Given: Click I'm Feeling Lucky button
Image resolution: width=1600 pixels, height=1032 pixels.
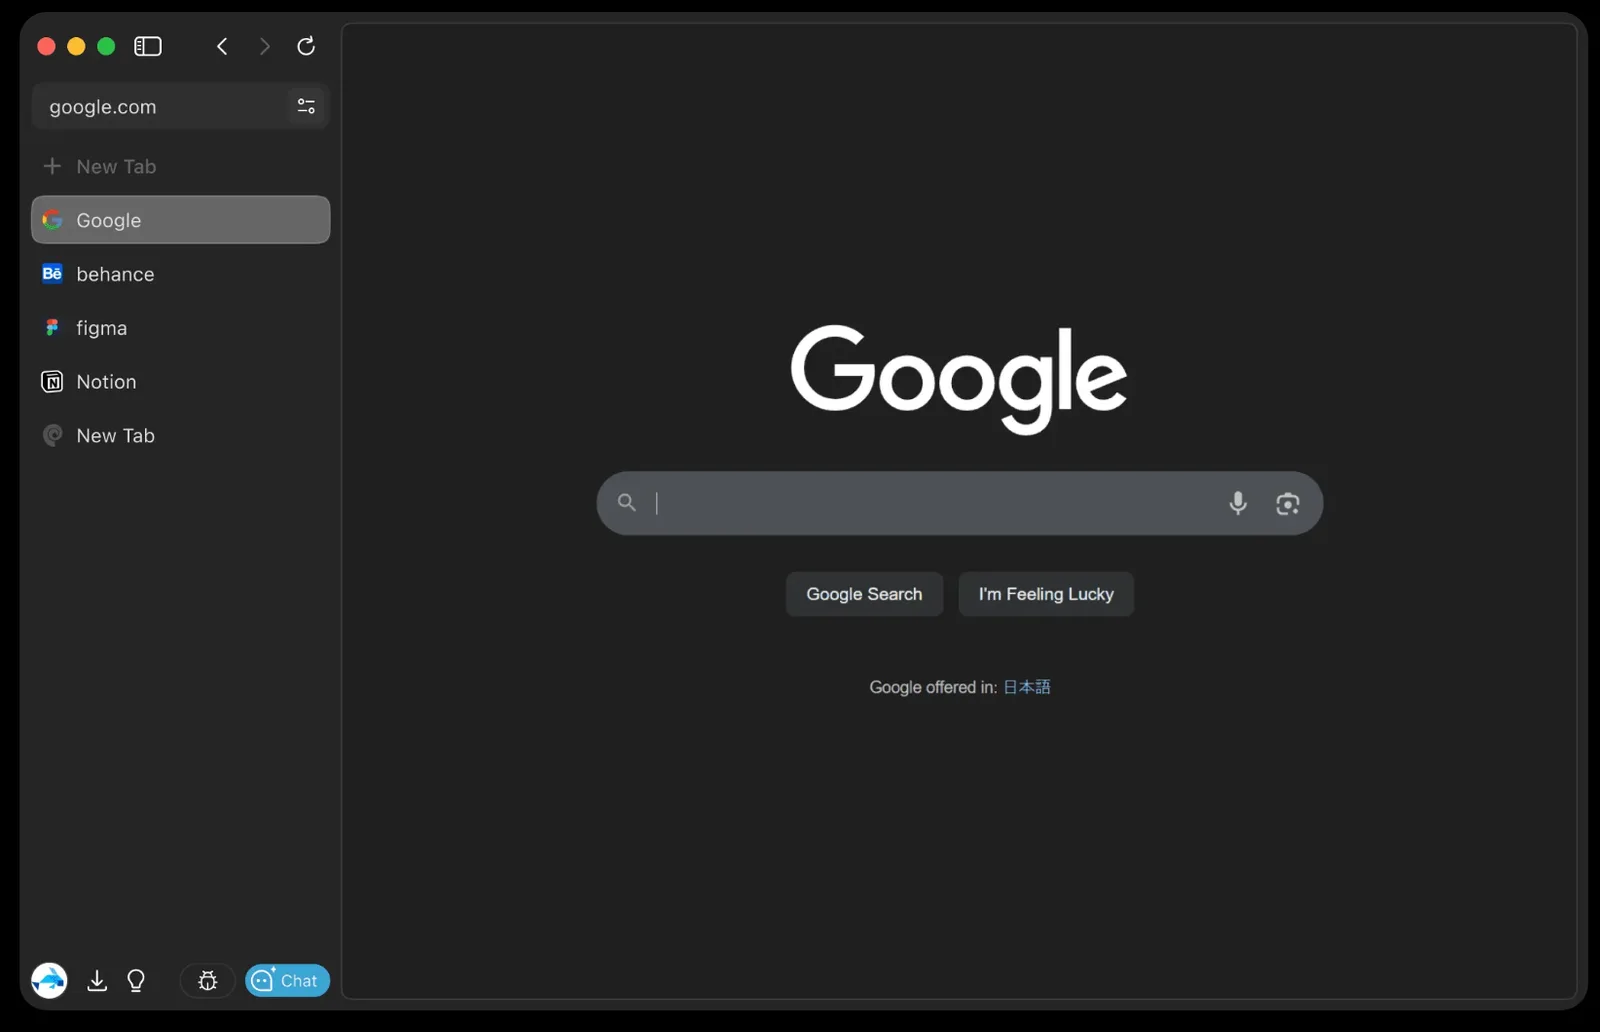Looking at the screenshot, I should click(x=1046, y=594).
